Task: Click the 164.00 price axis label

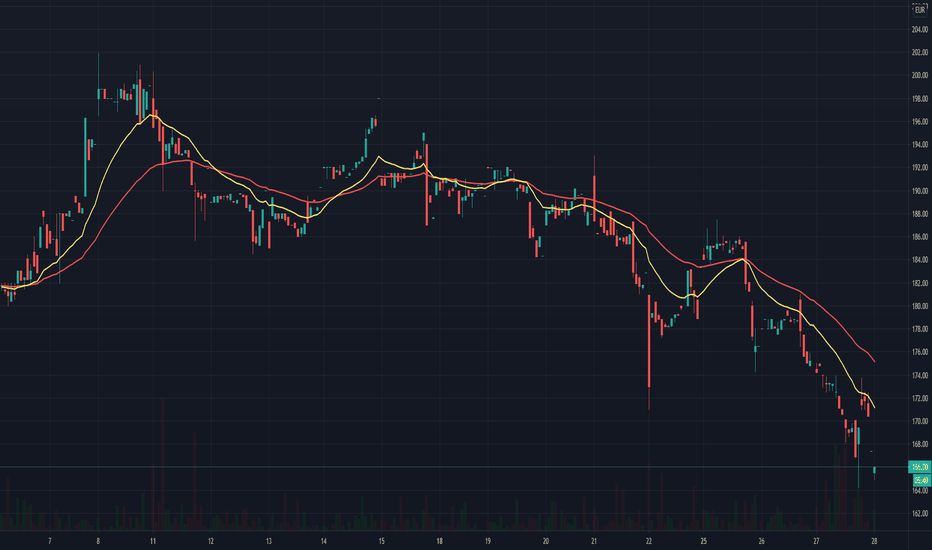Action: tap(920, 491)
